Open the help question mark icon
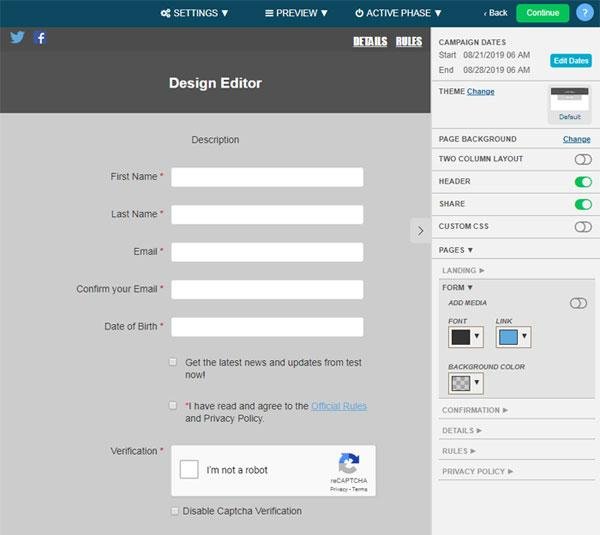Image resolution: width=600 pixels, height=535 pixels. [x=584, y=13]
